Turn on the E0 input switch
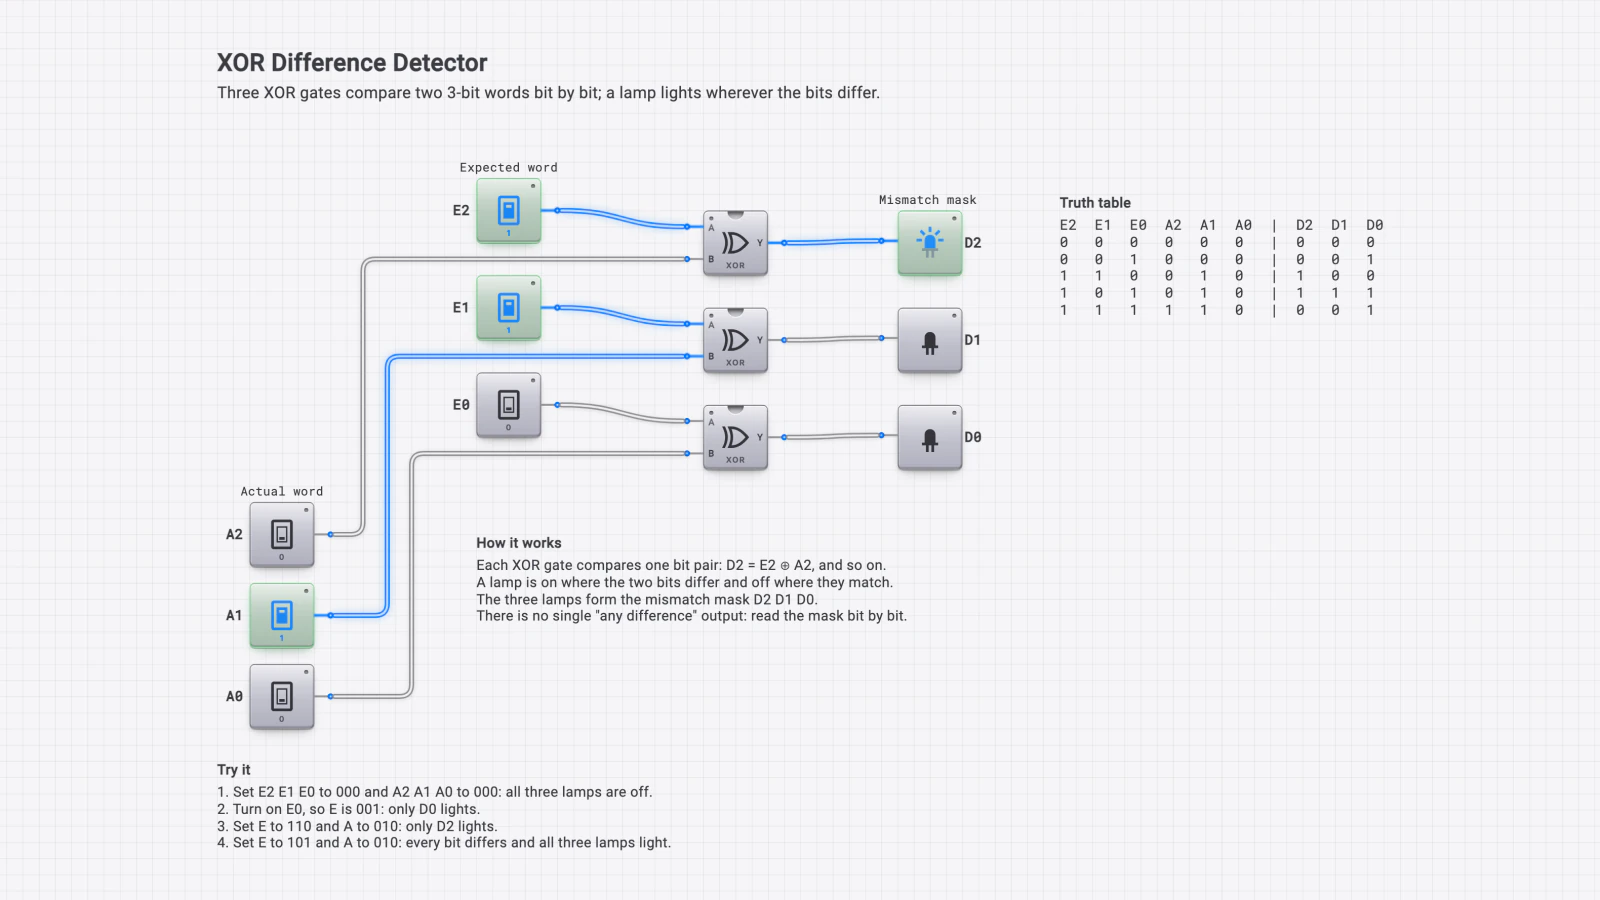Viewport: 1600px width, 900px height. (x=509, y=405)
